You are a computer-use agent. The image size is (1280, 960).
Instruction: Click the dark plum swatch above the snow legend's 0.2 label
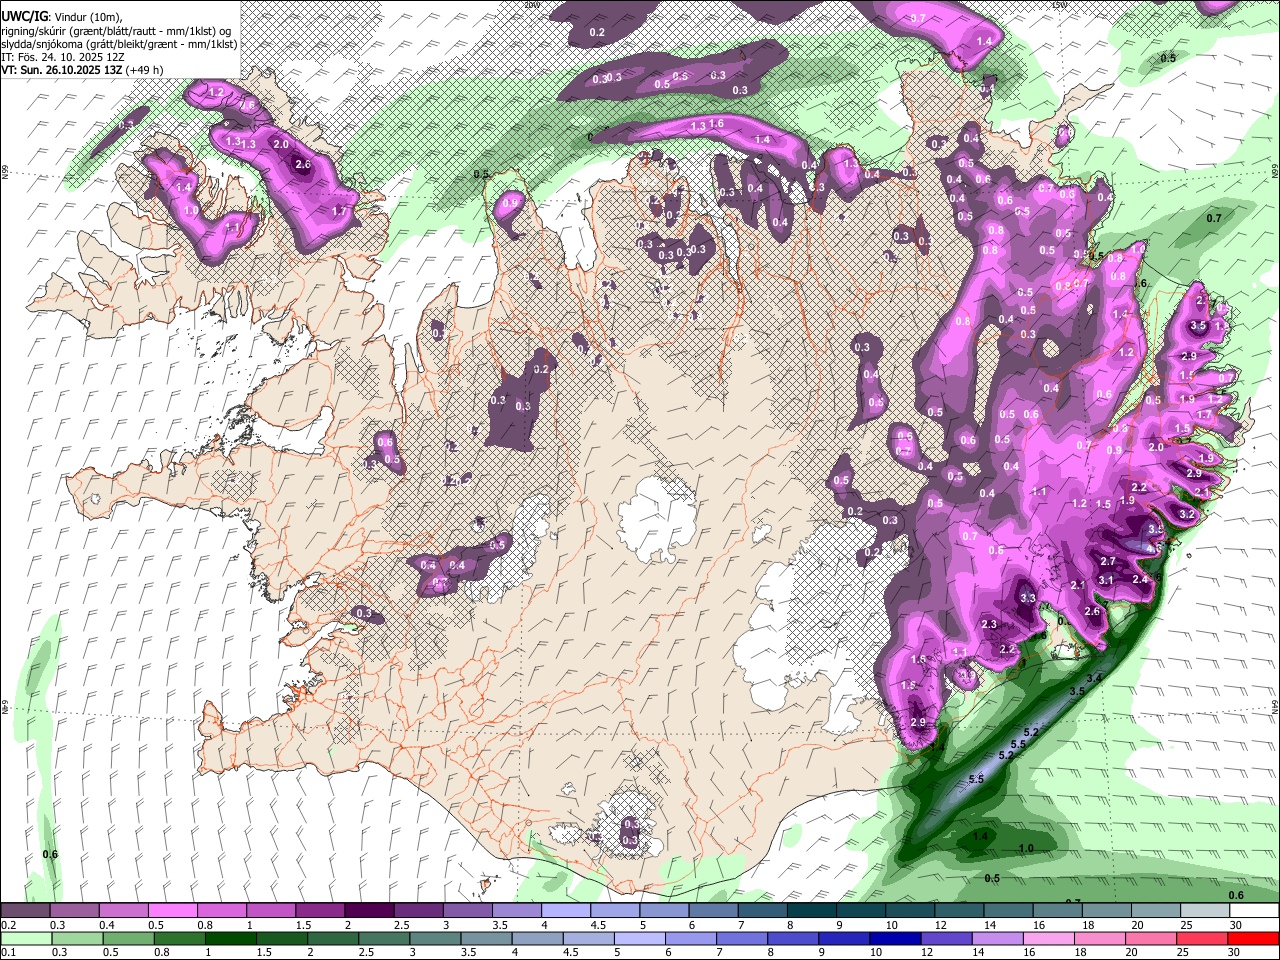[25, 911]
